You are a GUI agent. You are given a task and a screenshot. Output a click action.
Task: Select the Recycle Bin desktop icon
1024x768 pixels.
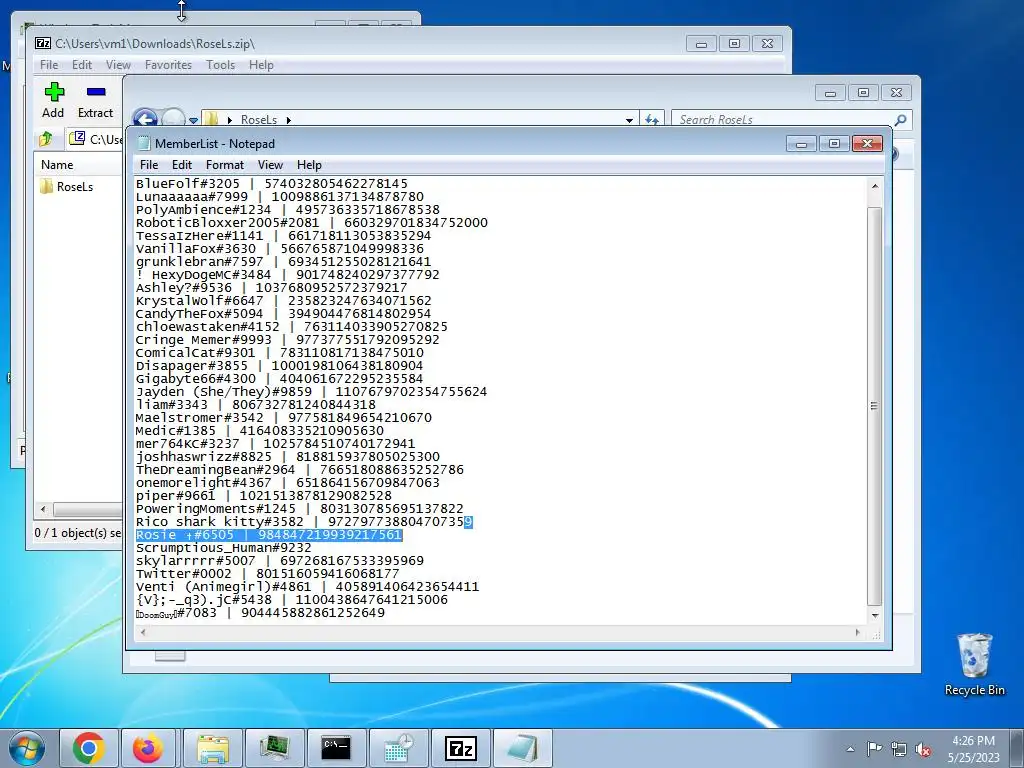tap(974, 665)
